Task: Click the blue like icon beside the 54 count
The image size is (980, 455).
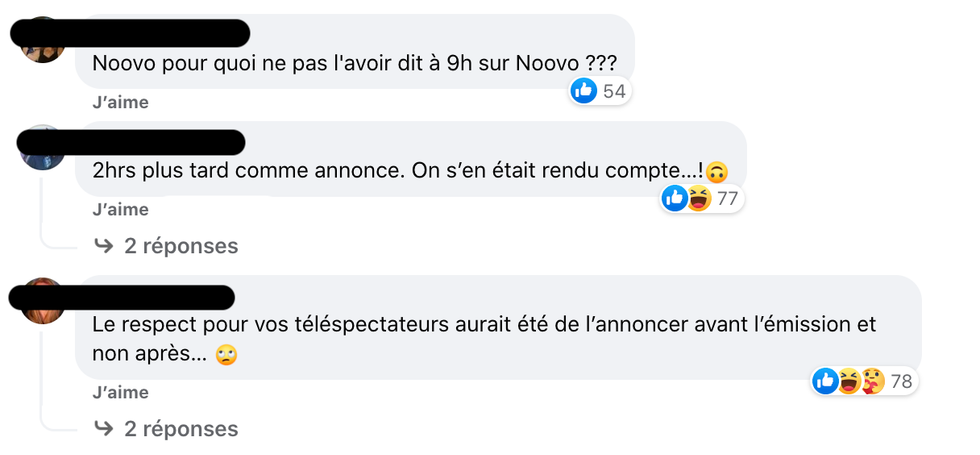Action: click(x=584, y=91)
